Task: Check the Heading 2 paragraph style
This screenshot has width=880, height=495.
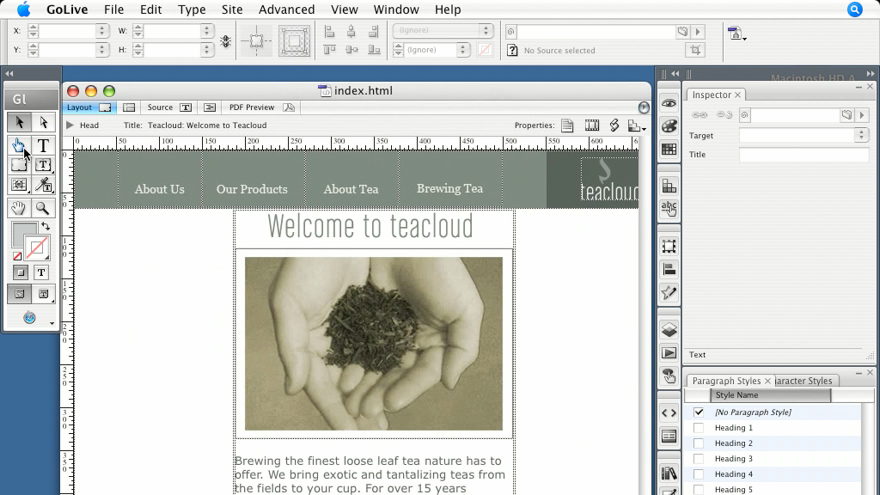Action: [x=698, y=443]
